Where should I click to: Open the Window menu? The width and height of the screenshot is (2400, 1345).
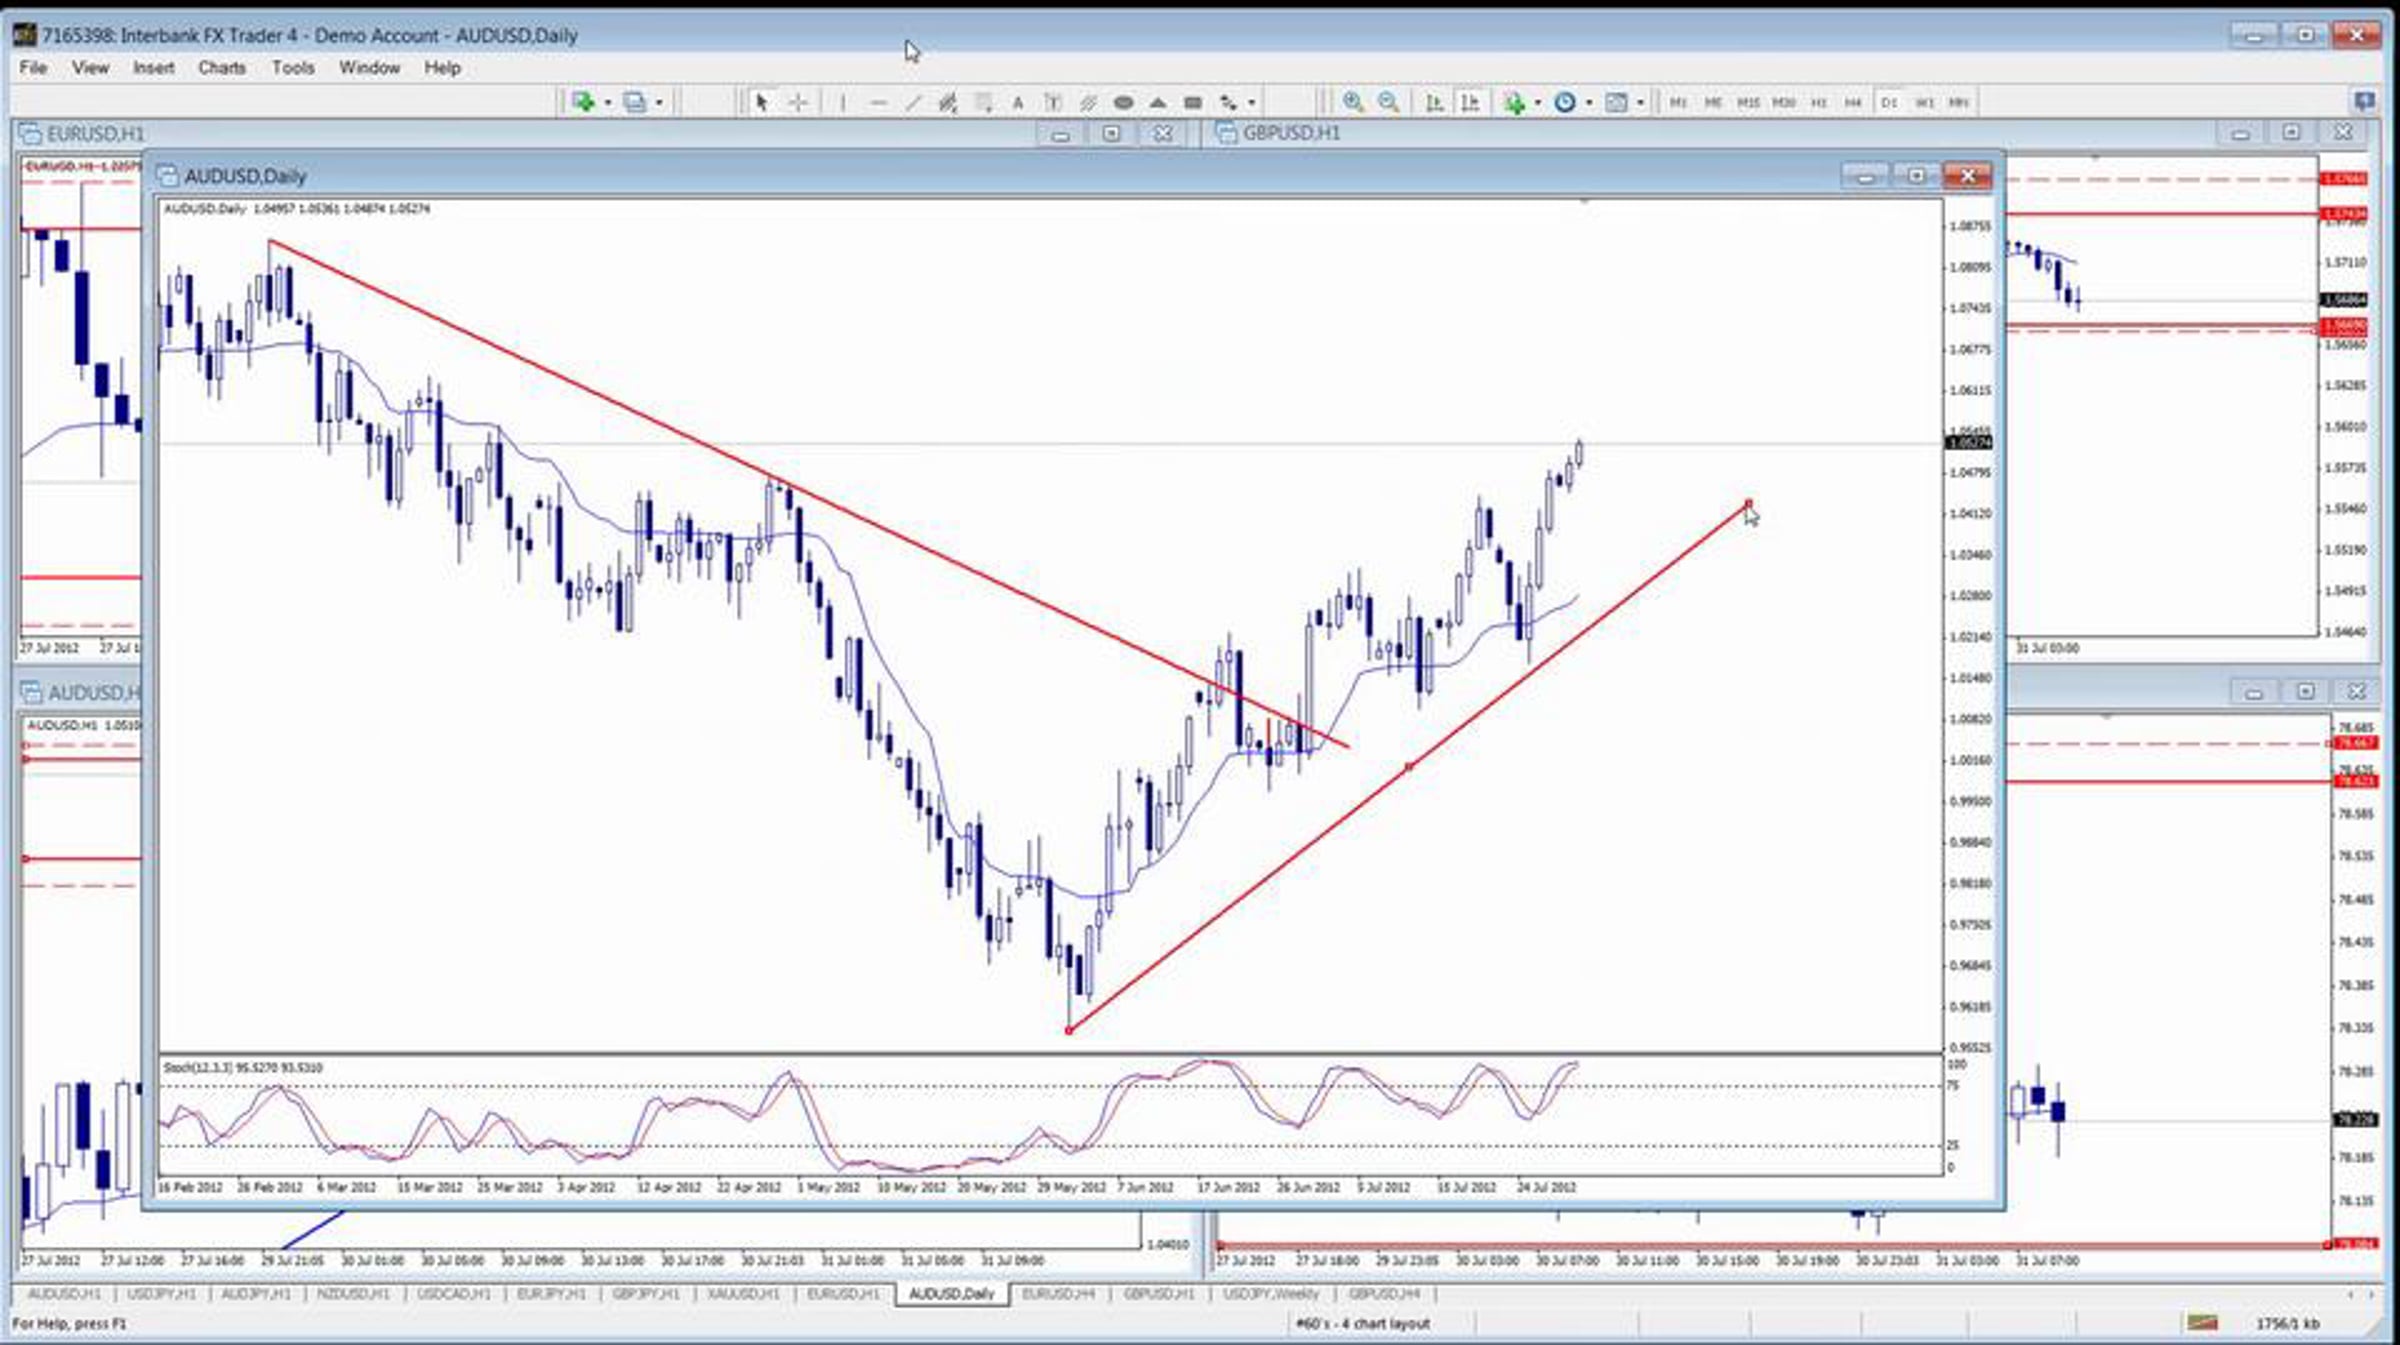(x=370, y=68)
